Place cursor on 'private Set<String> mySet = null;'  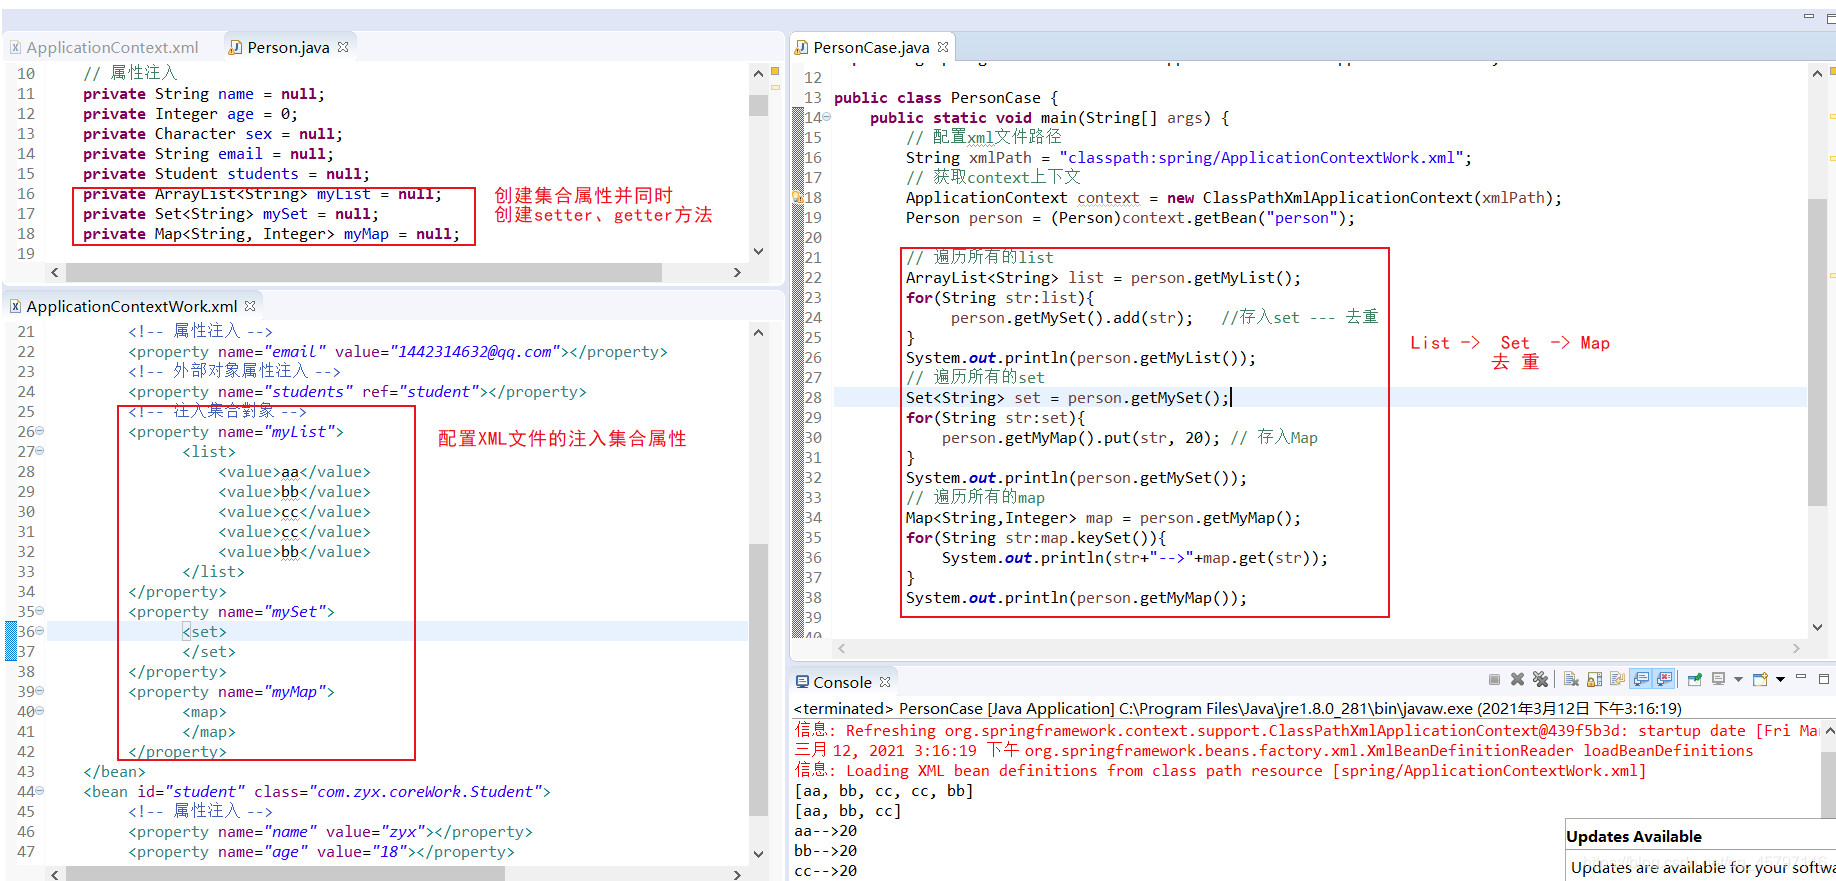[231, 214]
